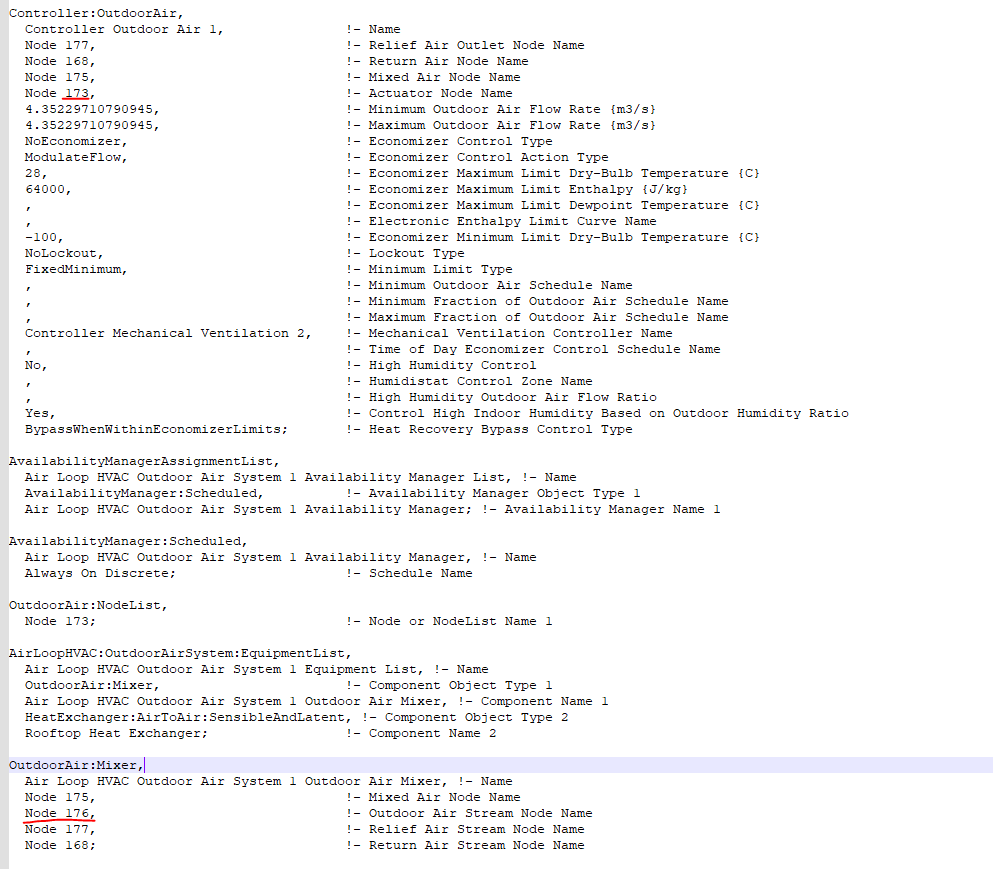Click the comment "Economizer Control Type"
Image resolution: width=993 pixels, height=869 pixels.
click(460, 141)
